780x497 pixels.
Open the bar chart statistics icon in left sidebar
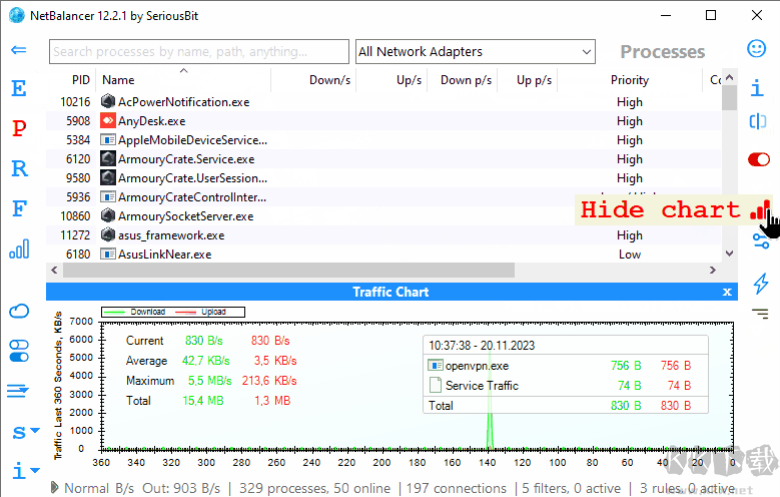19,249
